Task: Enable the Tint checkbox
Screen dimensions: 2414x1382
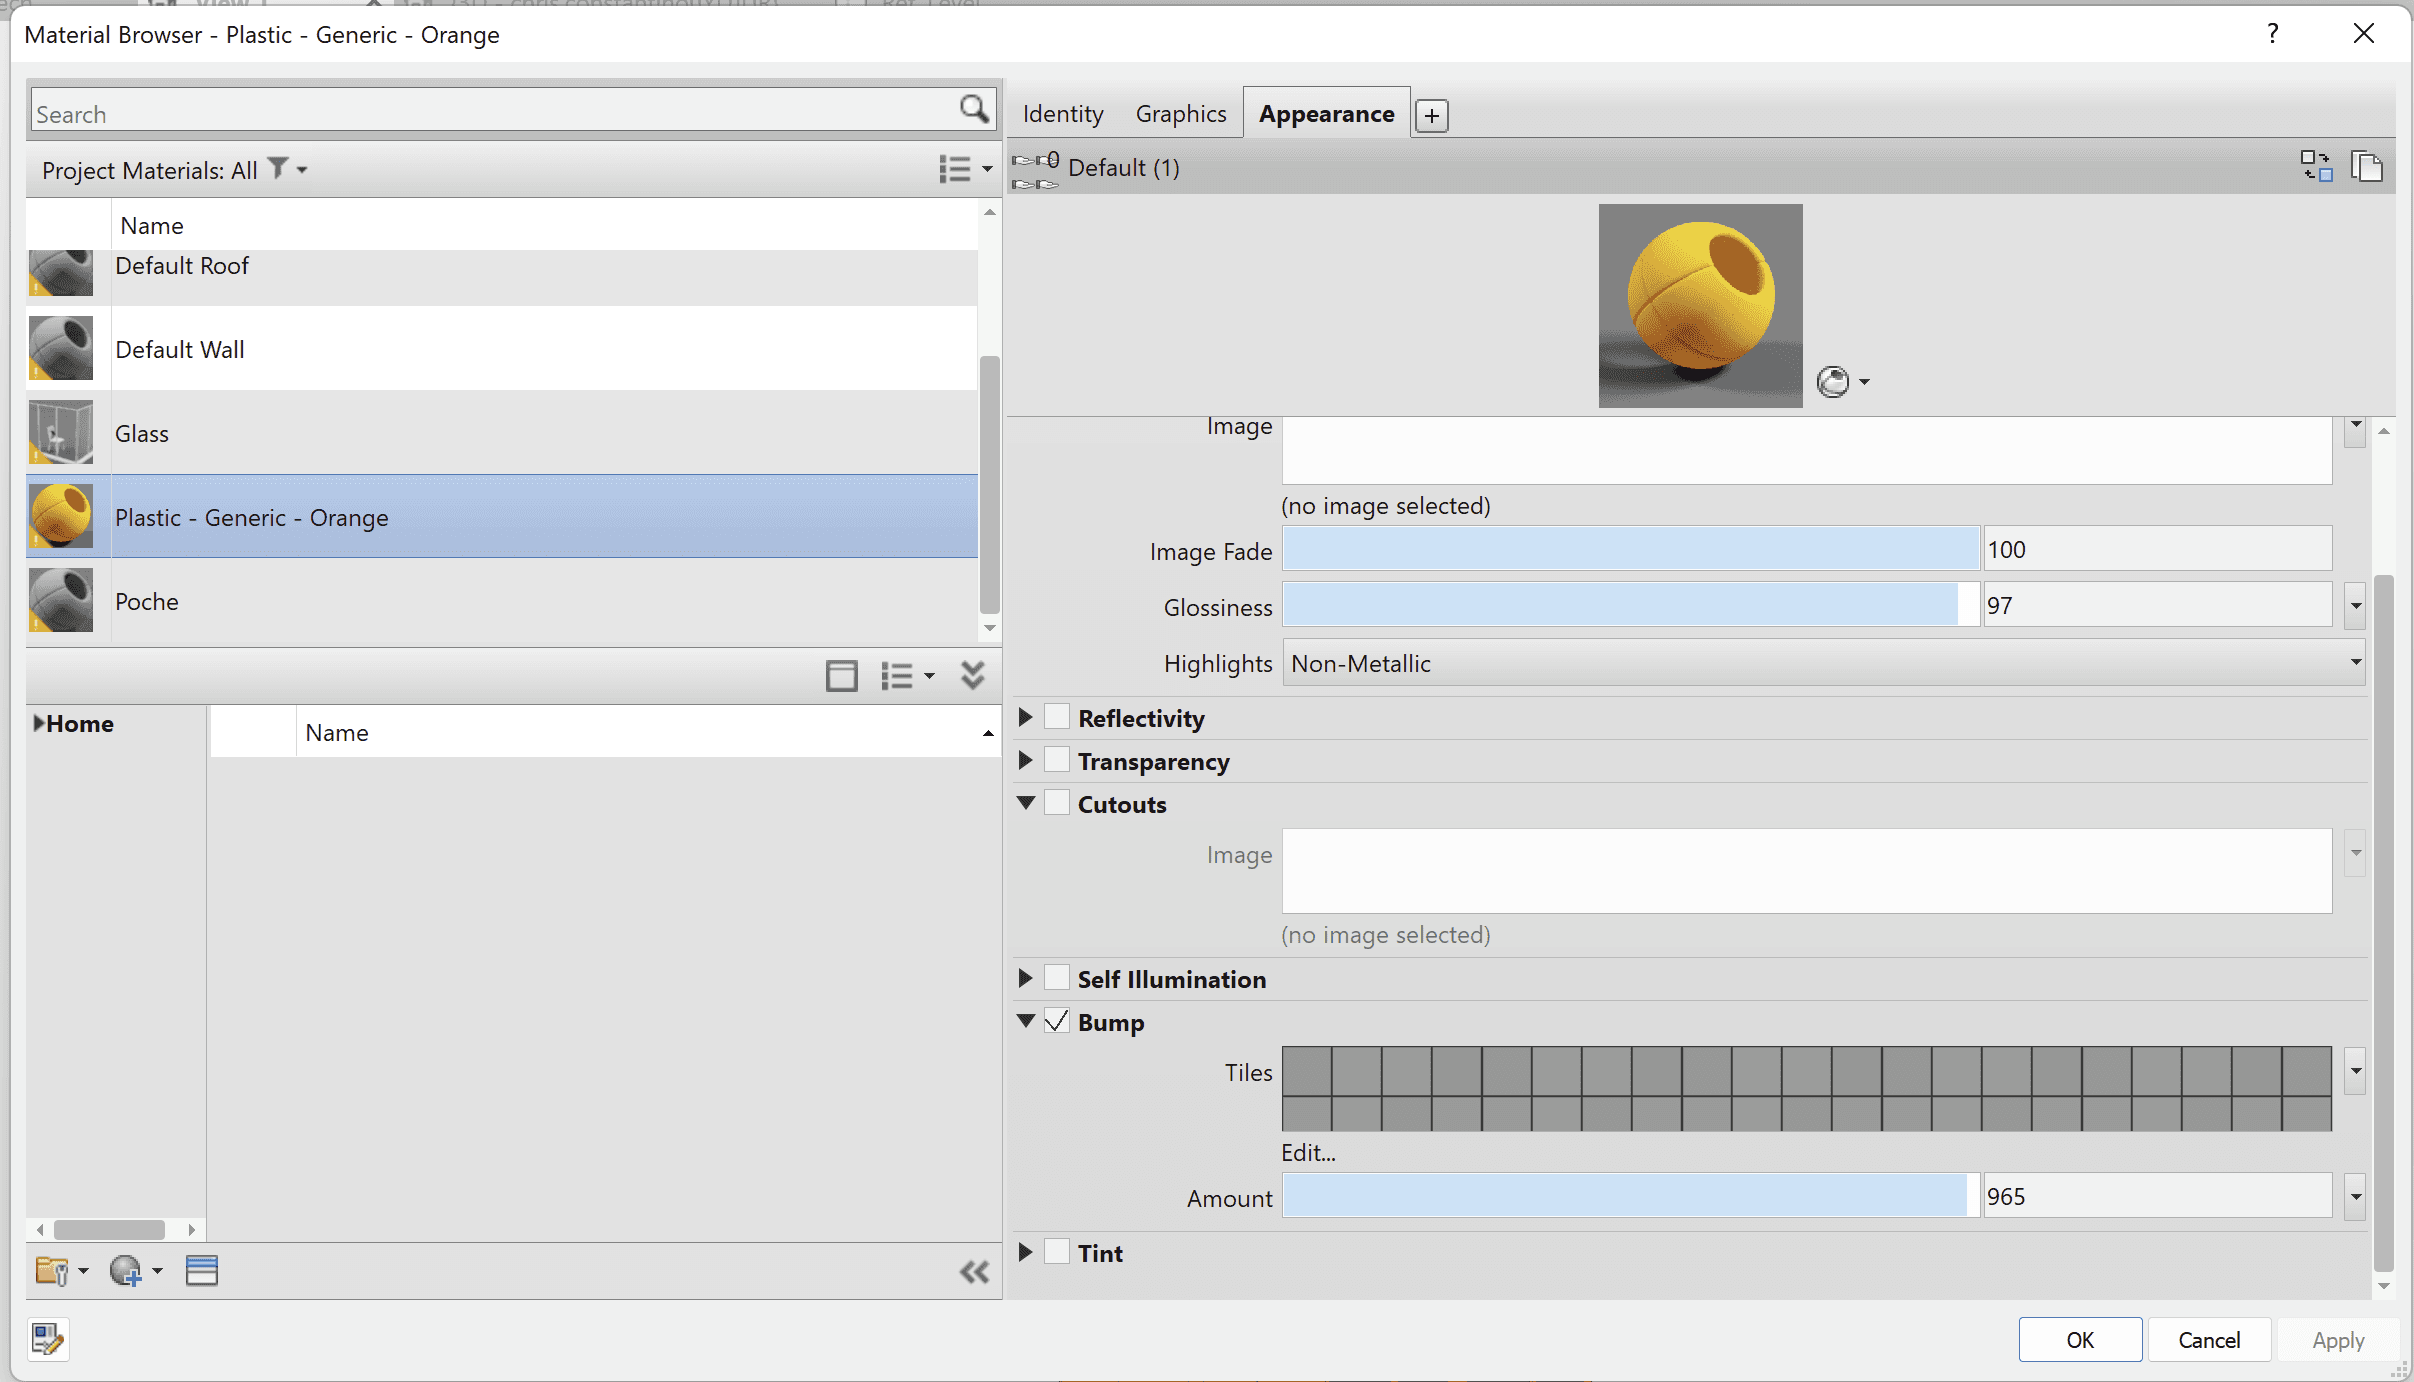Action: 1056,1251
